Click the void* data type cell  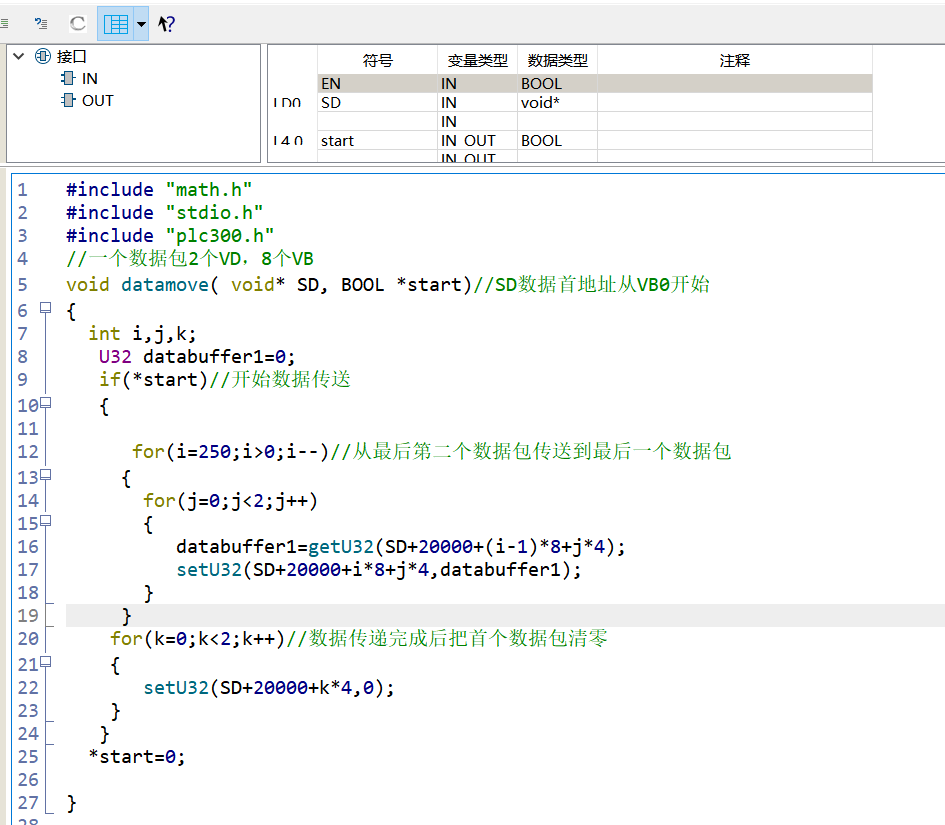tap(557, 102)
